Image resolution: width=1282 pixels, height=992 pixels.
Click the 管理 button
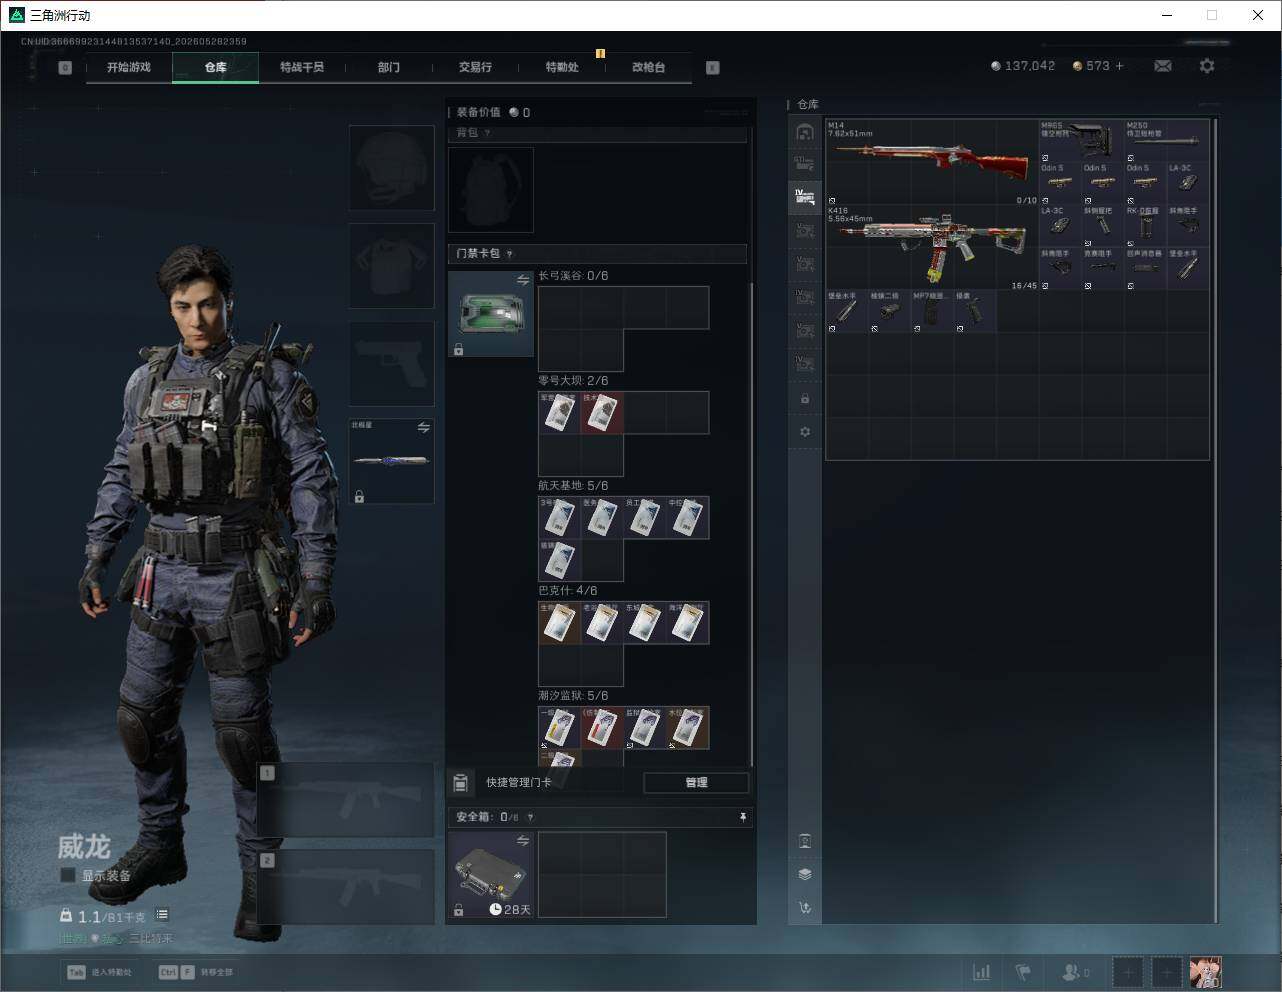click(x=696, y=783)
